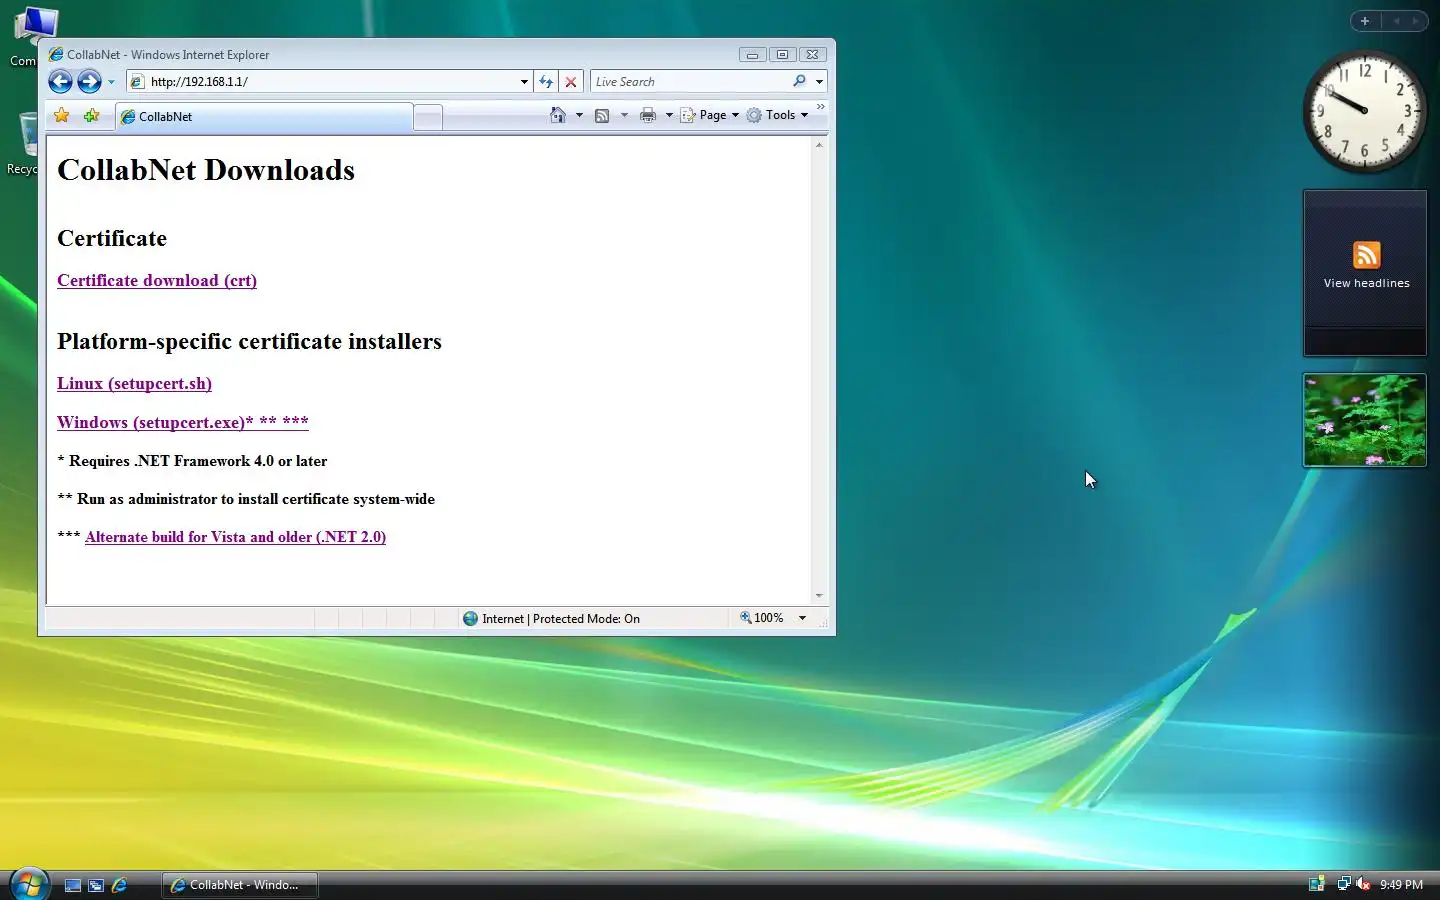Expand the Home button dropdown arrow
Screen dimensions: 1440x900
[579, 115]
